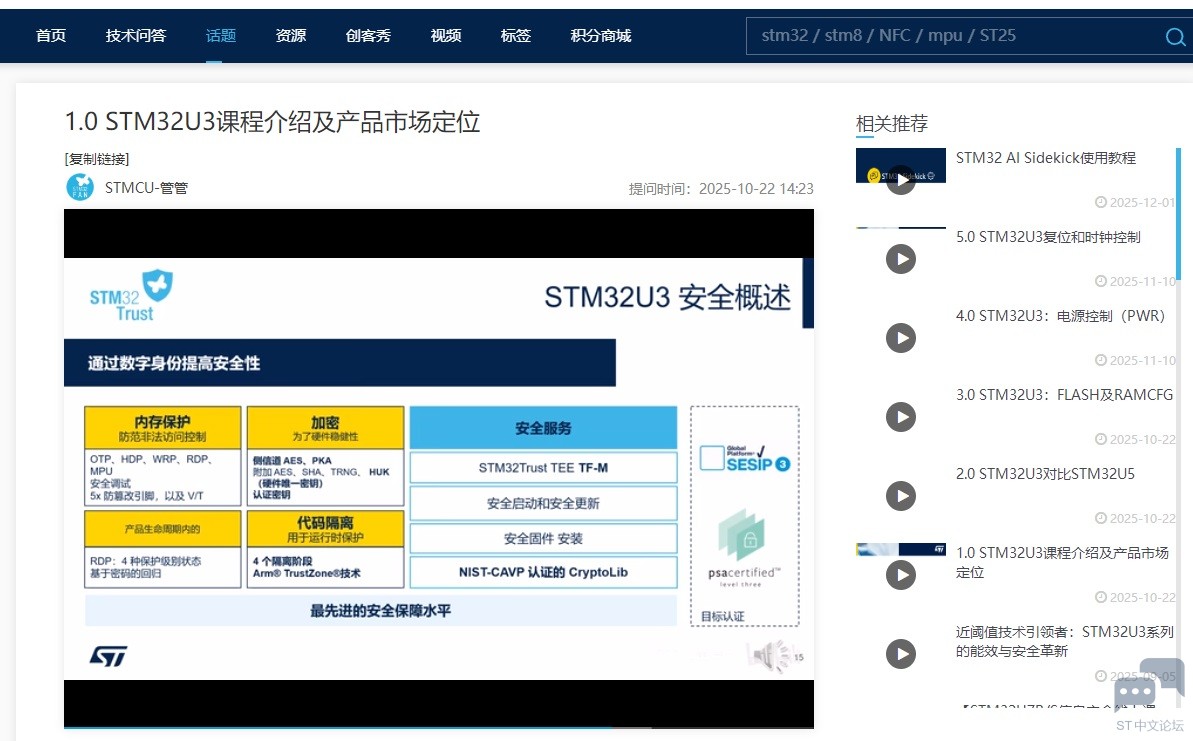Click the [复制链接] copy link

[x=97, y=159]
